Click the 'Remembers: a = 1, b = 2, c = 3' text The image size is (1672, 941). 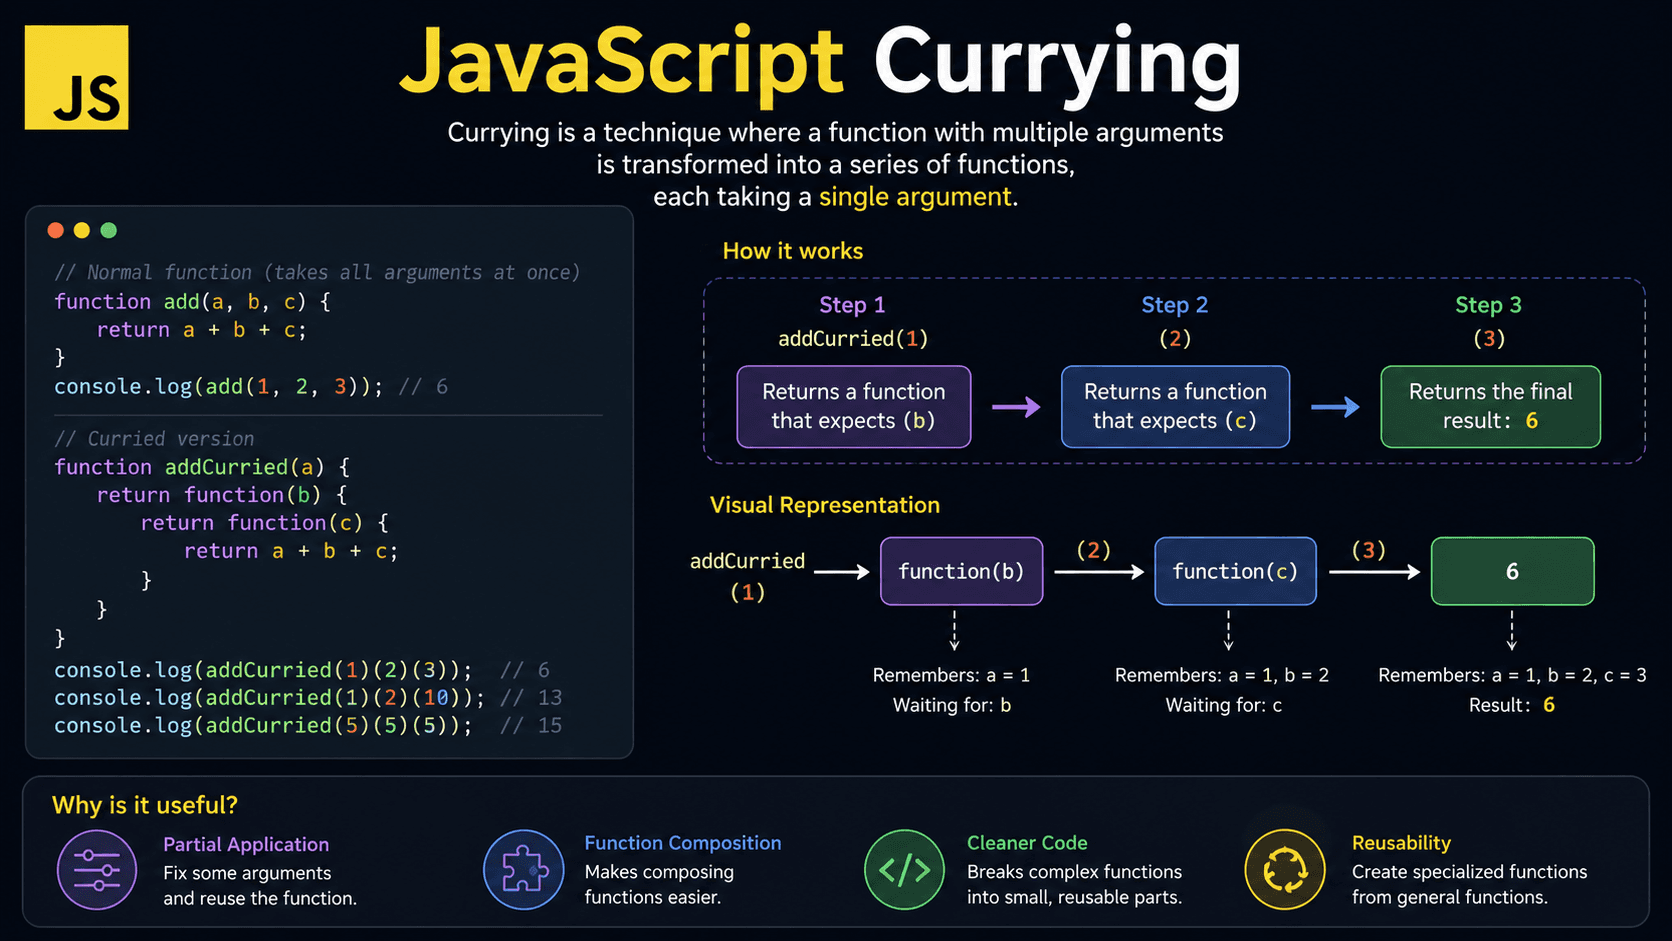[1512, 676]
